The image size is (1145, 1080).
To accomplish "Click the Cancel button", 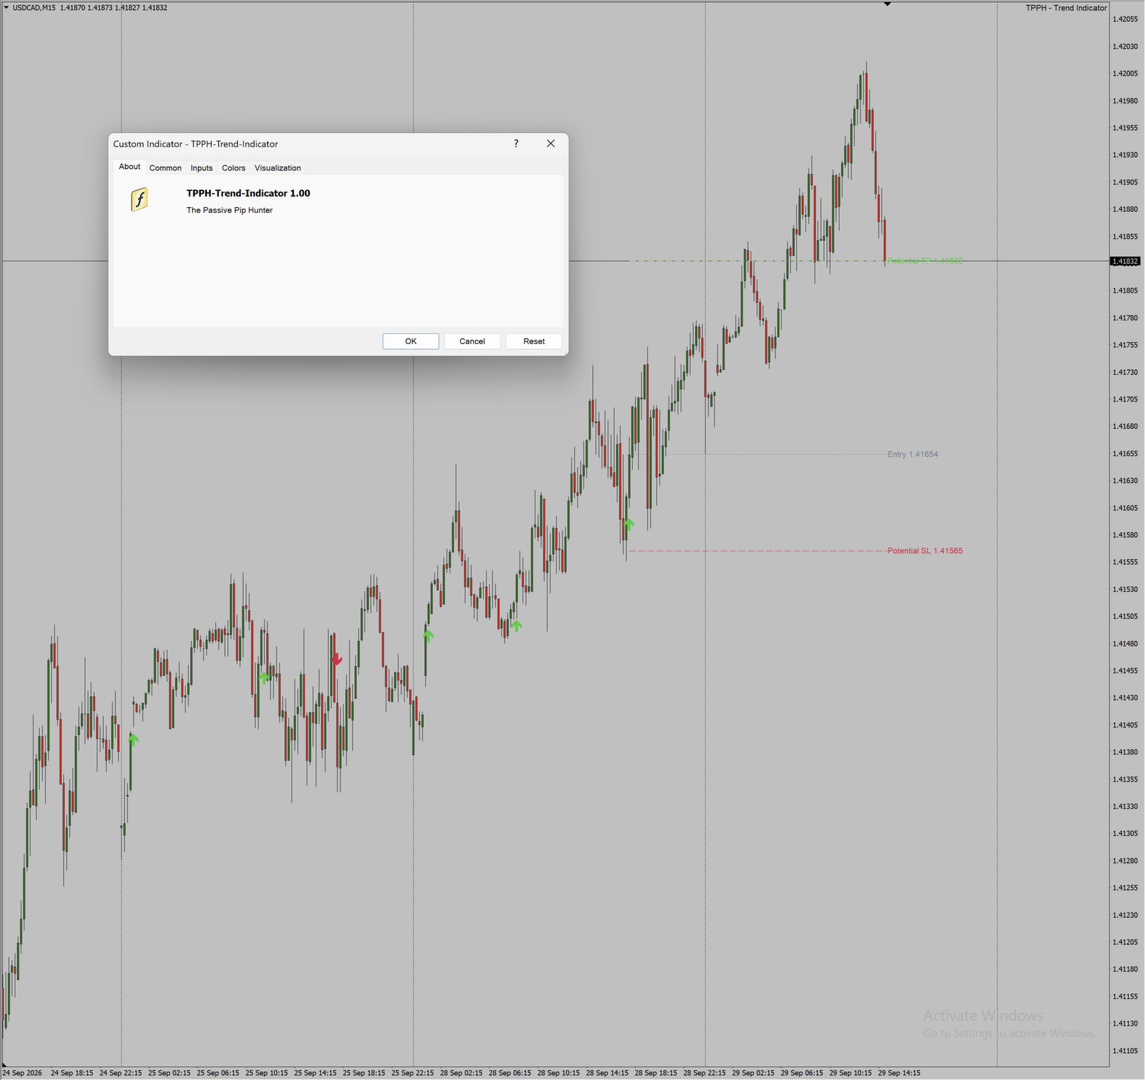I will [x=472, y=341].
